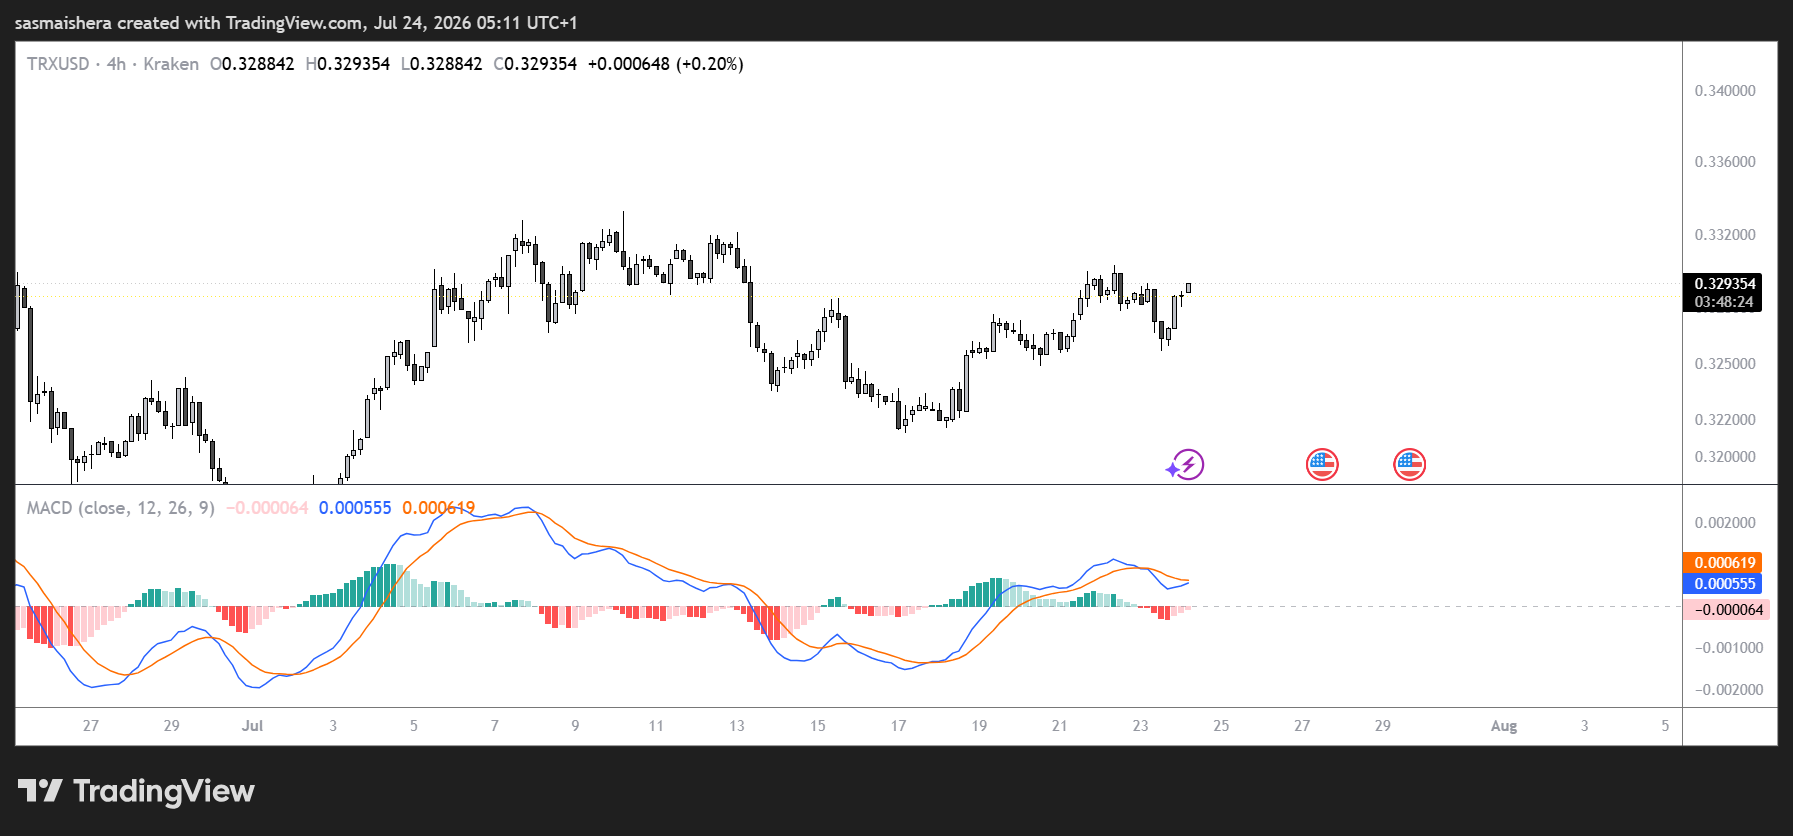
Task: Click the blue MACD value label 0.000555
Action: tap(1724, 584)
